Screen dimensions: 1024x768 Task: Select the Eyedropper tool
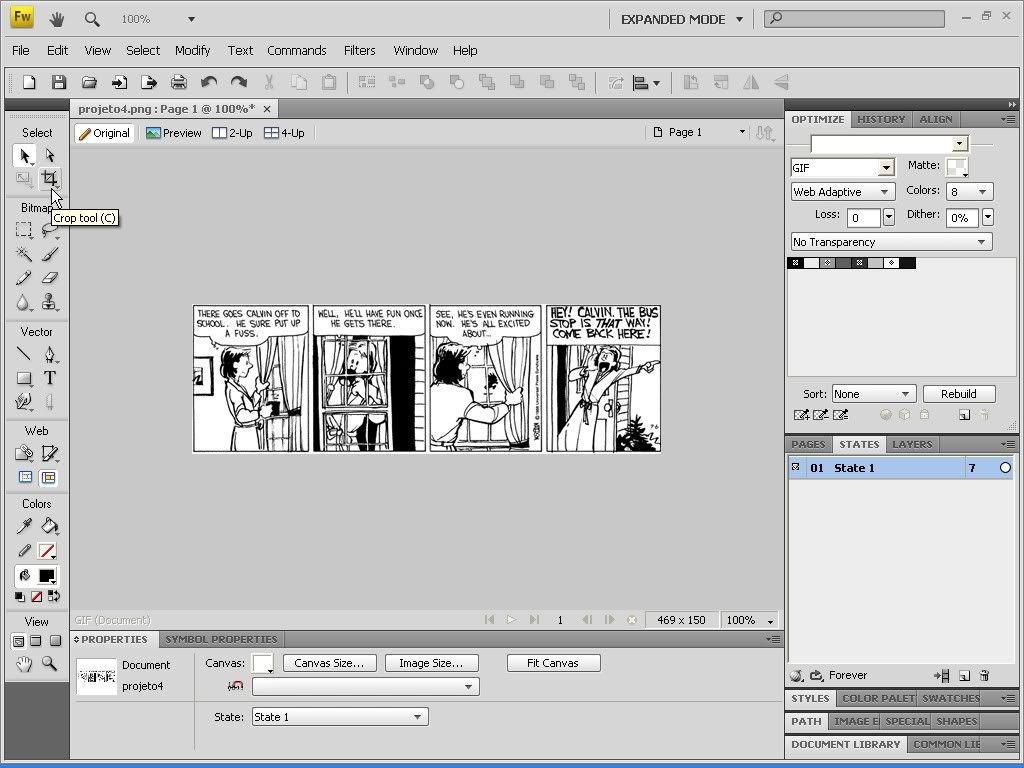(x=24, y=526)
